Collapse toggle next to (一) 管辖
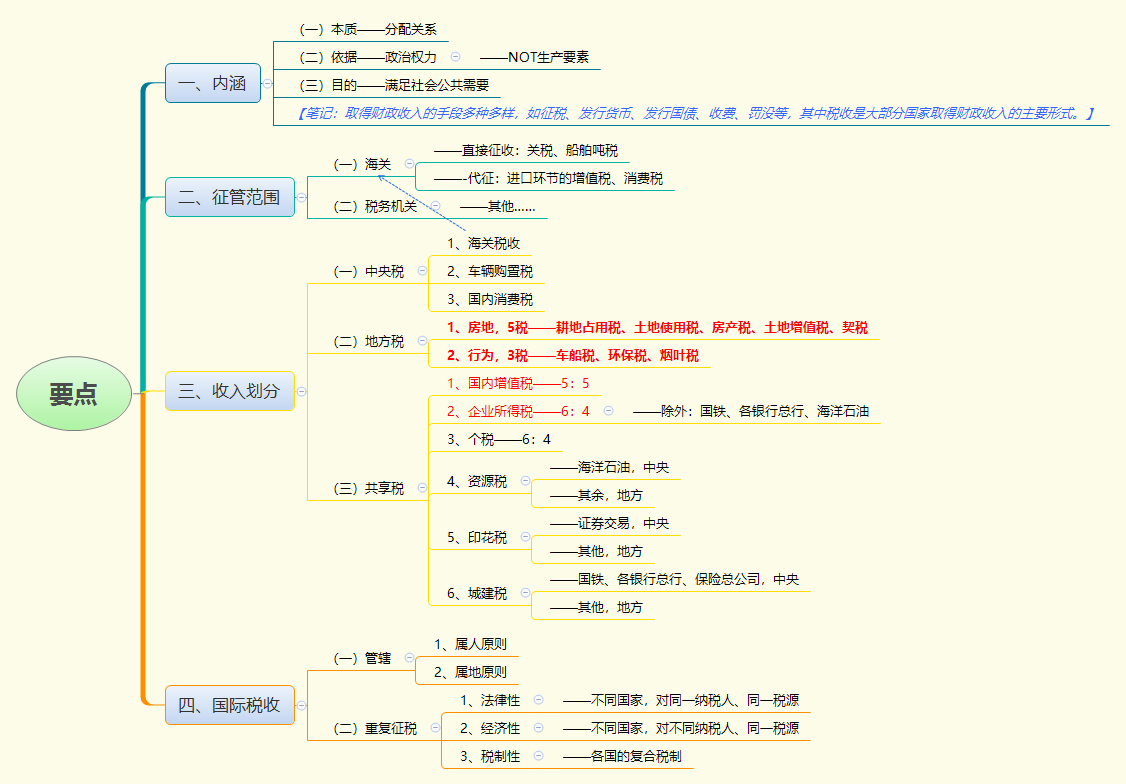This screenshot has height=784, width=1126. pos(409,657)
